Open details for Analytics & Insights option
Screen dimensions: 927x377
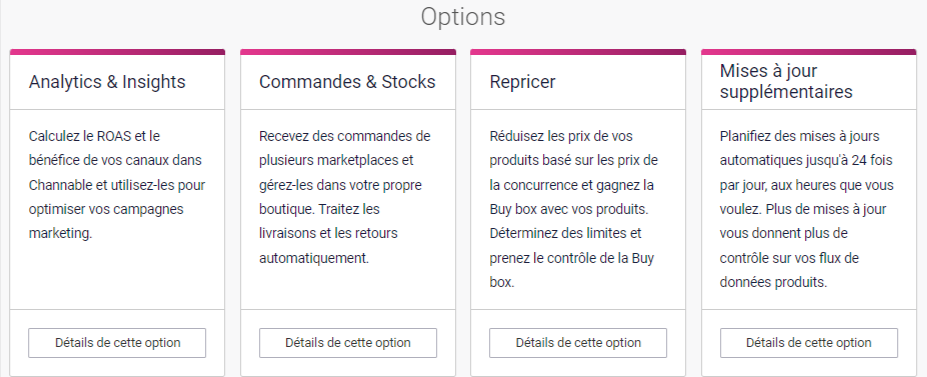[117, 343]
